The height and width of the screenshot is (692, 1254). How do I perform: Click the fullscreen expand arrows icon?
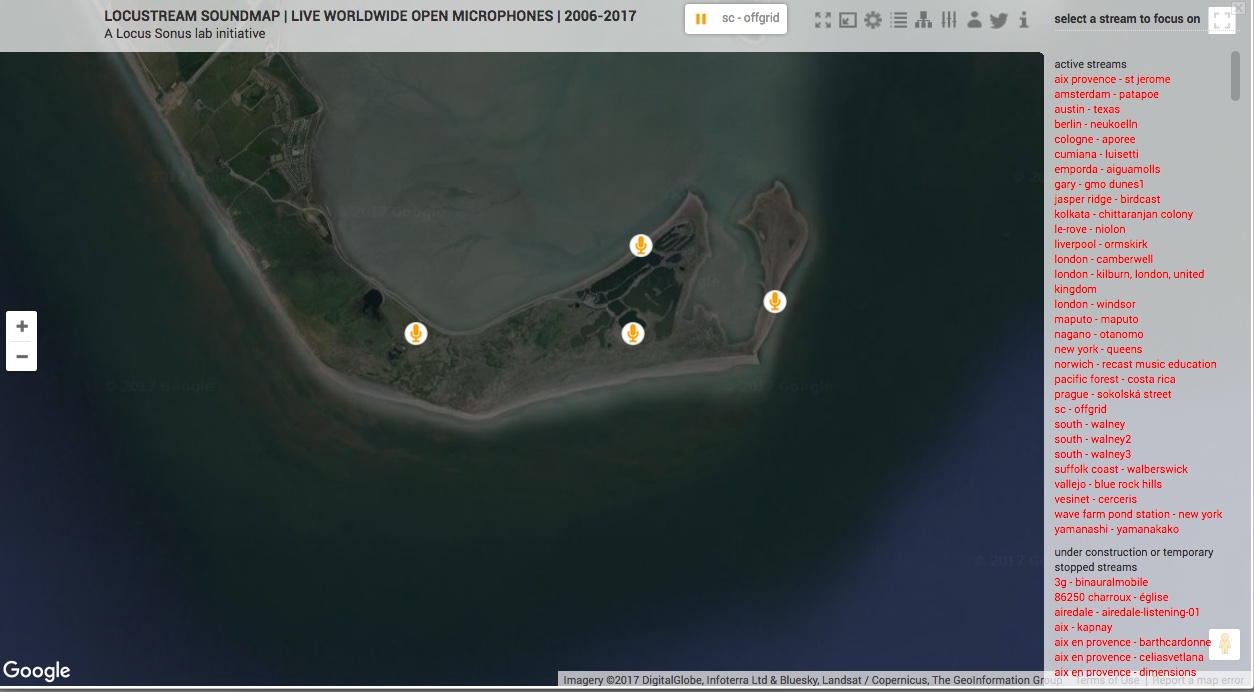[x=823, y=20]
